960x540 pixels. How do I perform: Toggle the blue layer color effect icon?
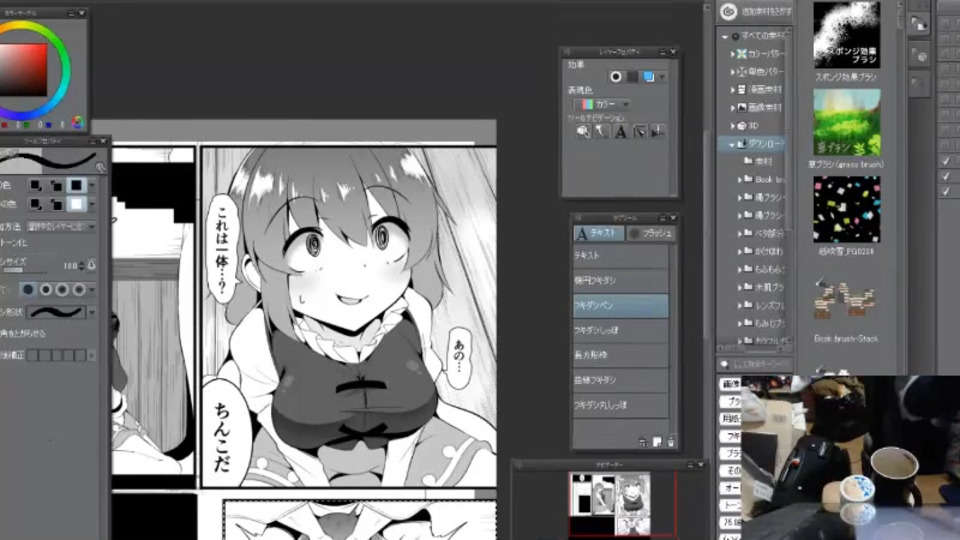pos(648,77)
